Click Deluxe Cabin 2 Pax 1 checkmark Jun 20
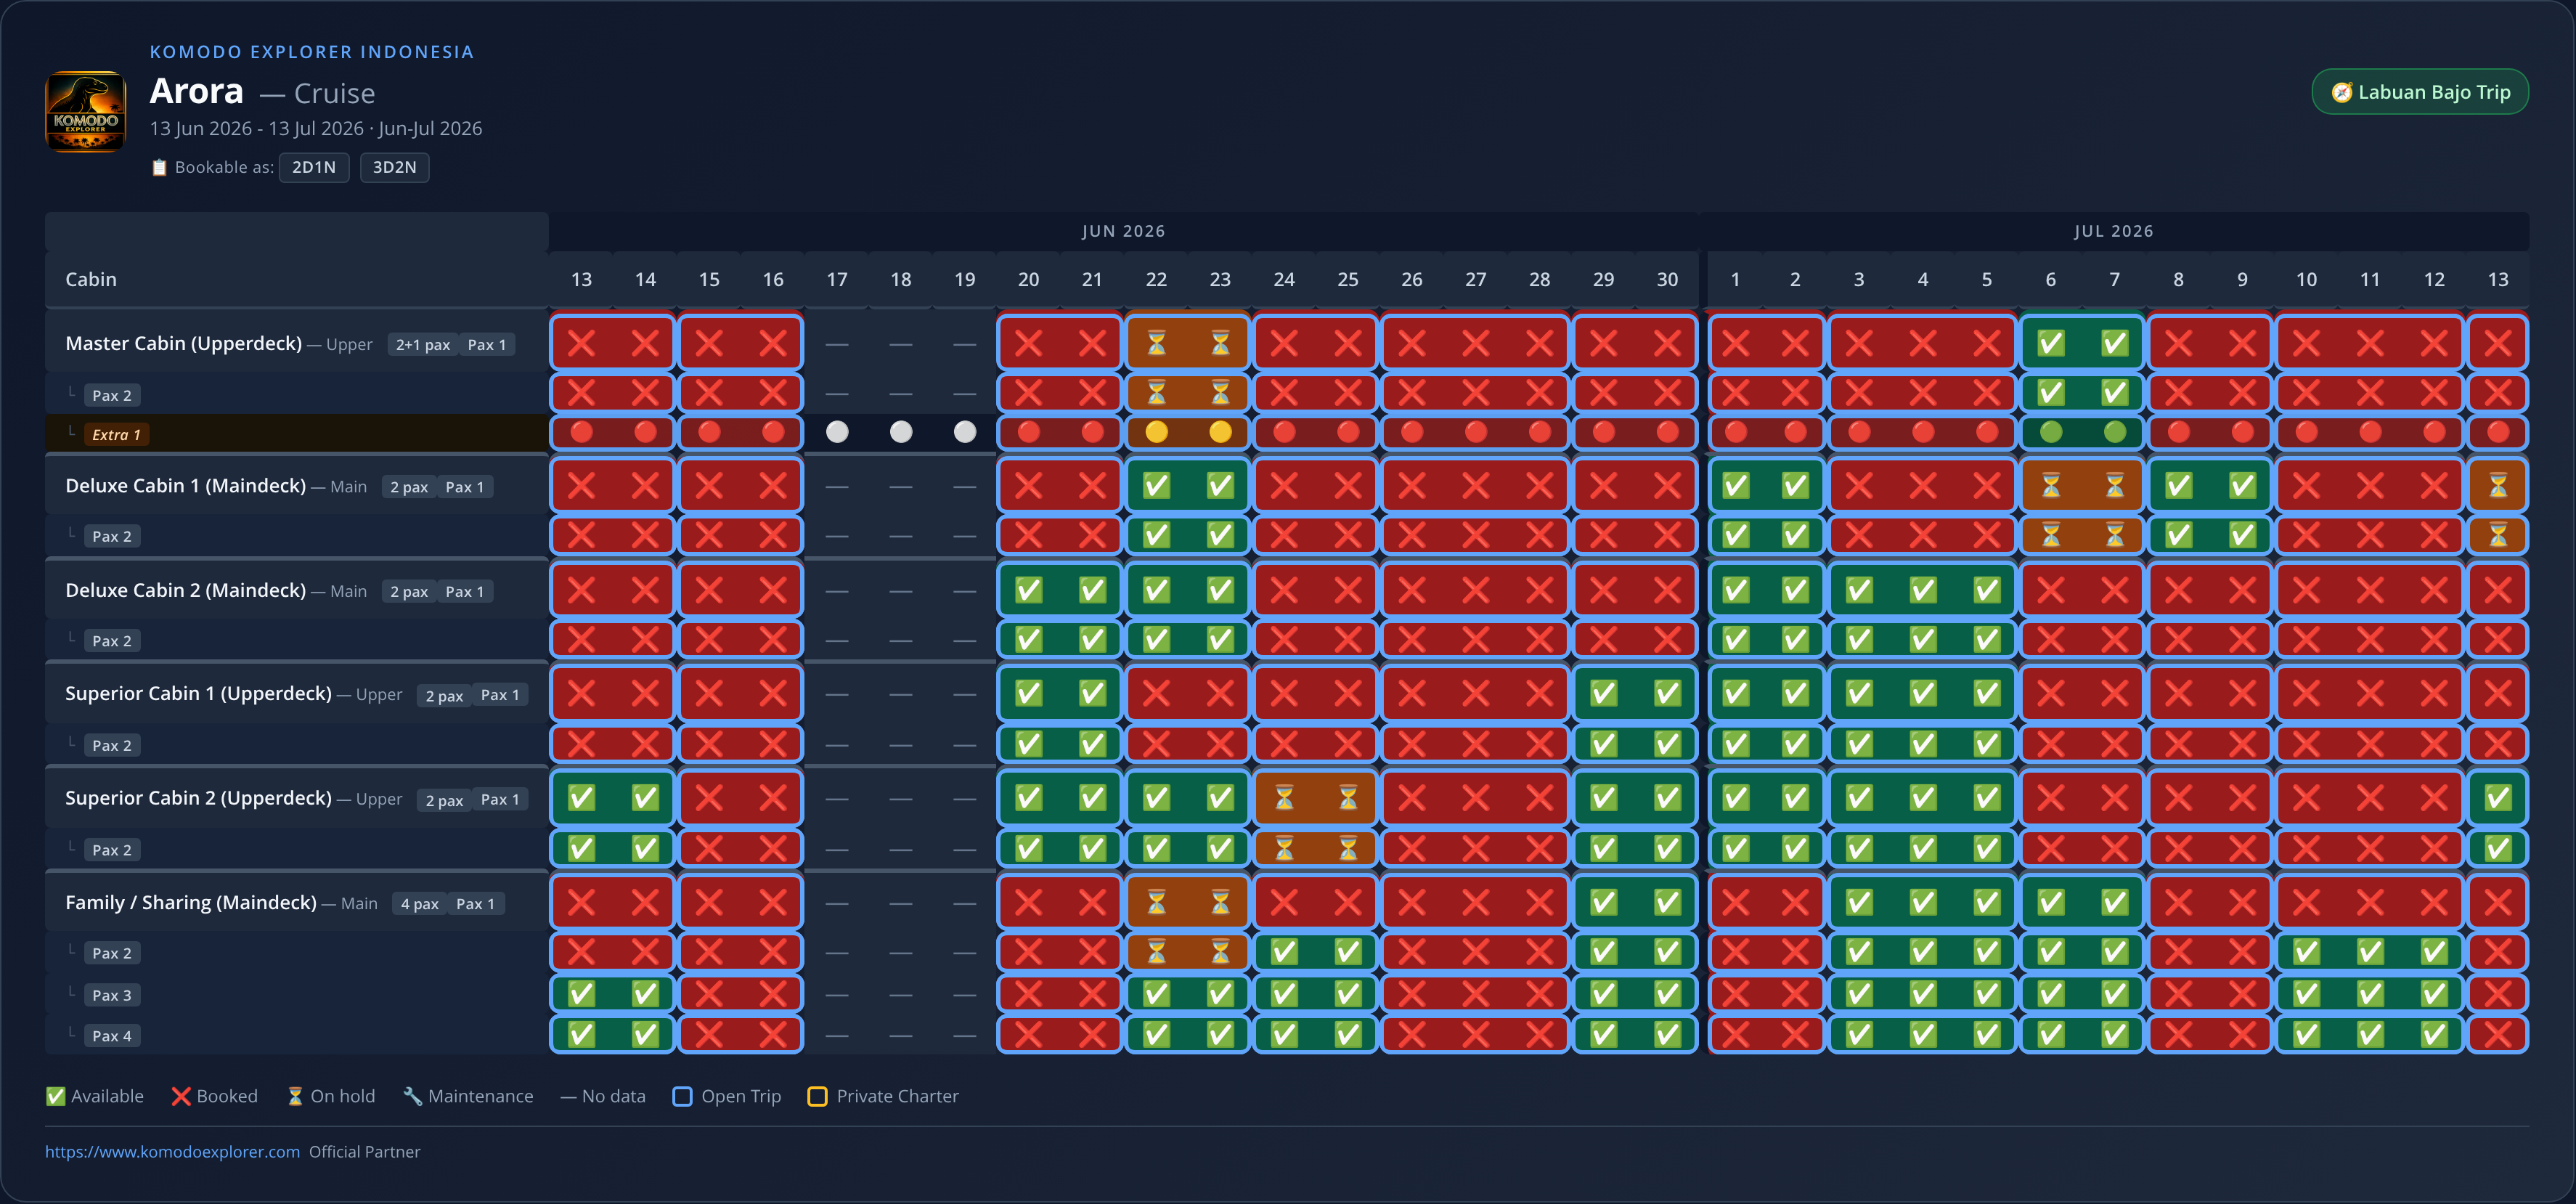Viewport: 2576px width, 1204px height. click(1028, 590)
